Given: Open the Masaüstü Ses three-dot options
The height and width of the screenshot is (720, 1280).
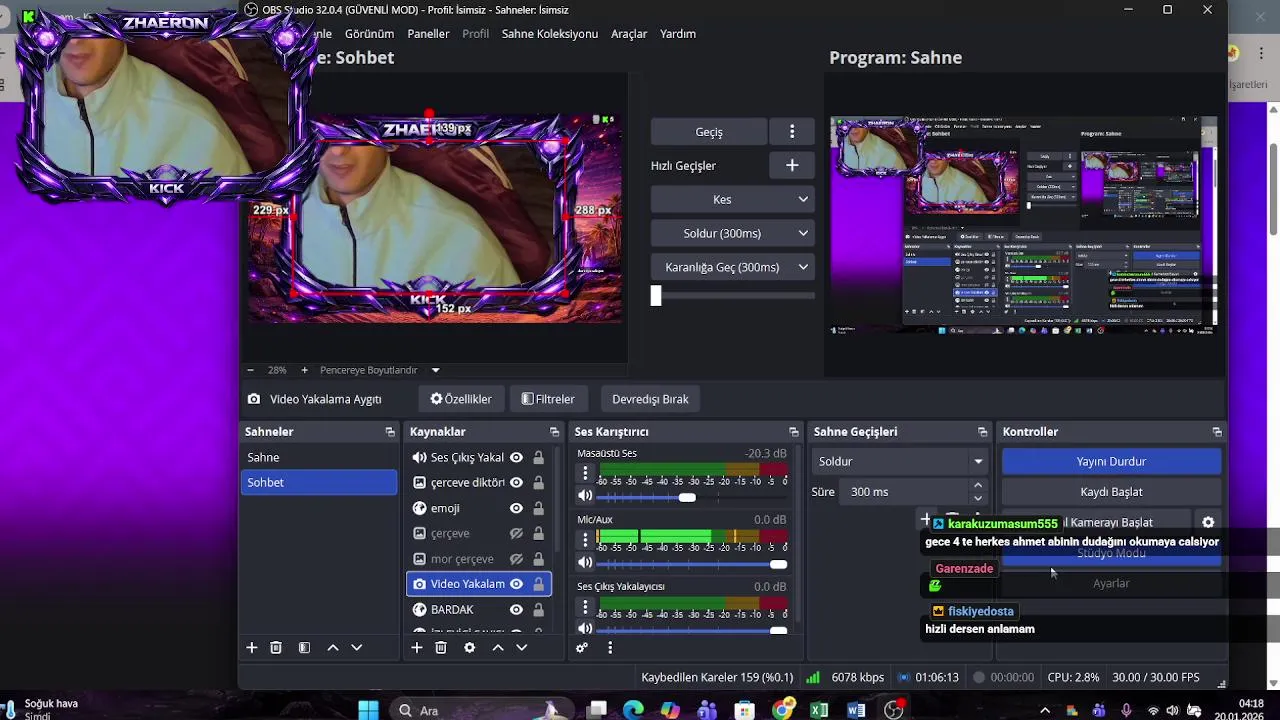Looking at the screenshot, I should pos(586,473).
